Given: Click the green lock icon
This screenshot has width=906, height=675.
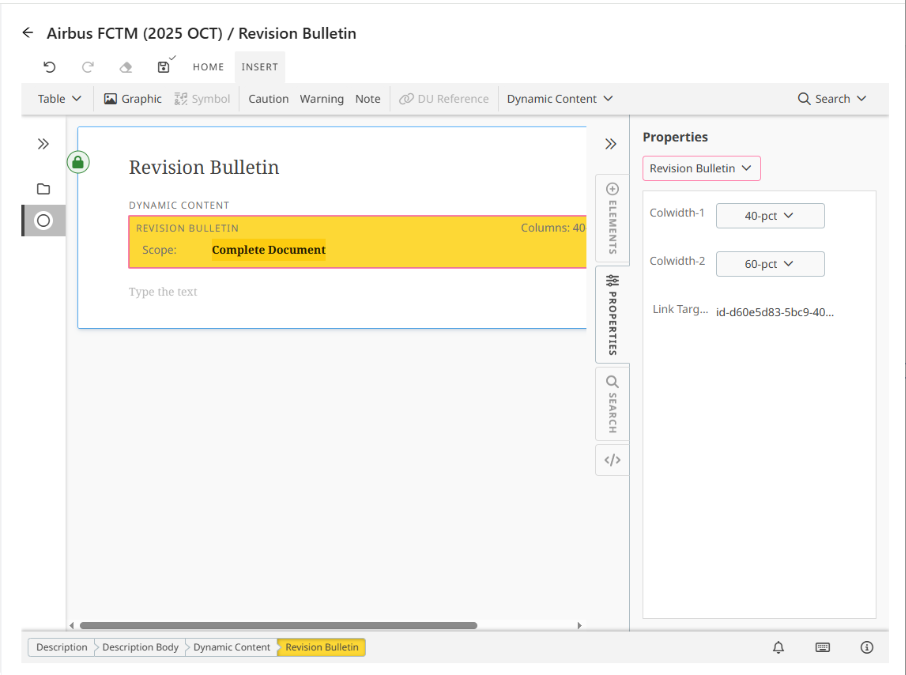Looking at the screenshot, I should pyautogui.click(x=78, y=162).
